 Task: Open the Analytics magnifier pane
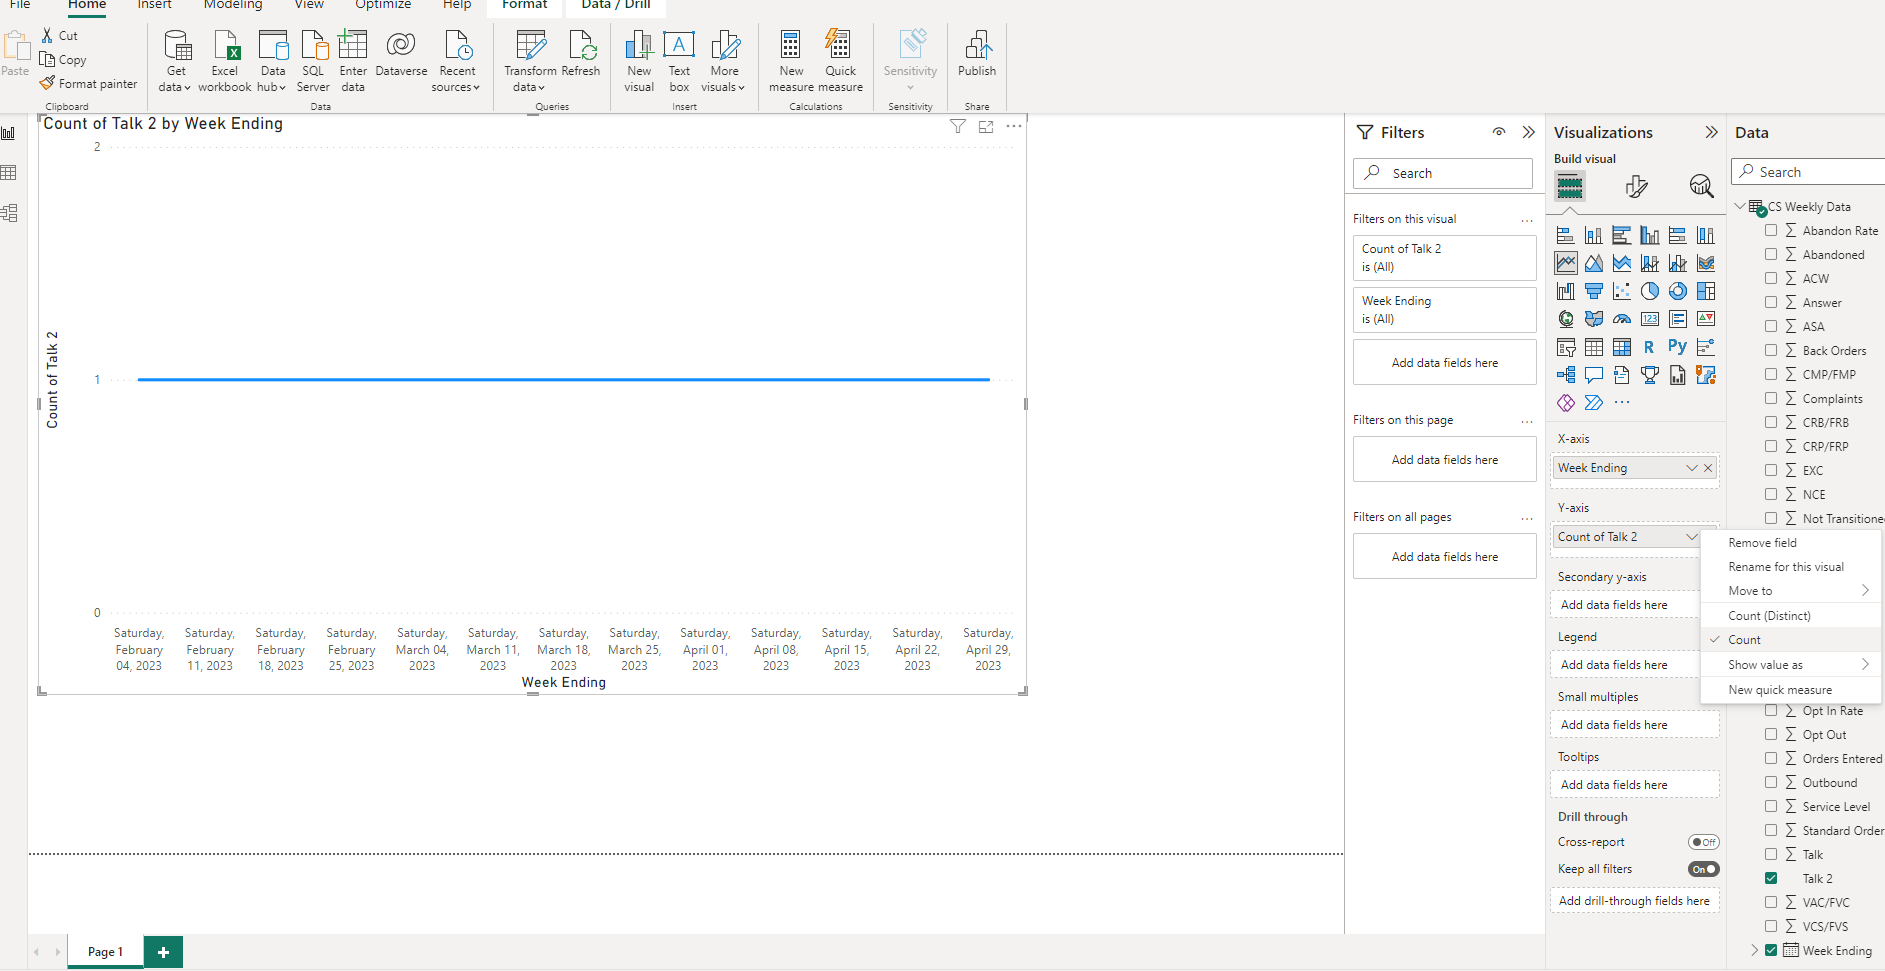tap(1701, 186)
